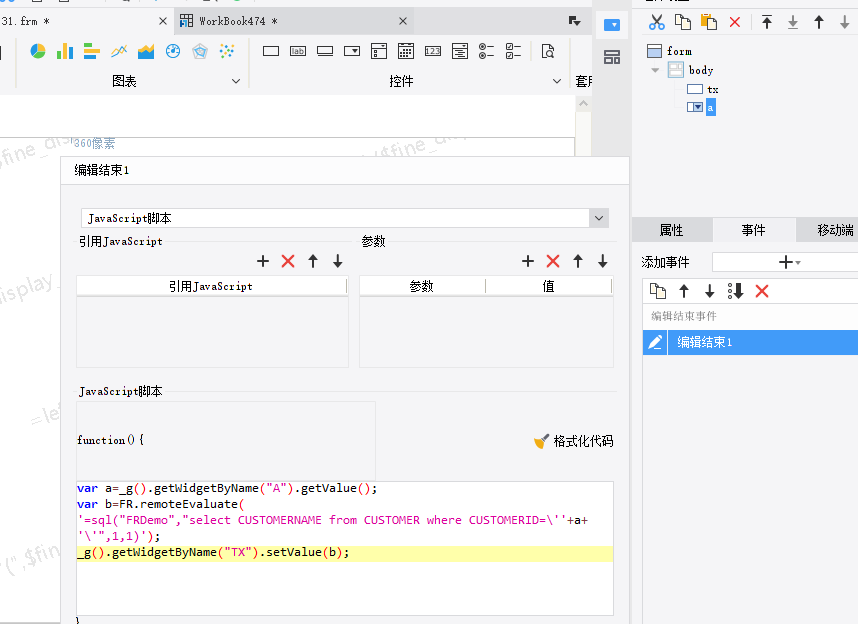Select the tx widget in tree

(712, 89)
